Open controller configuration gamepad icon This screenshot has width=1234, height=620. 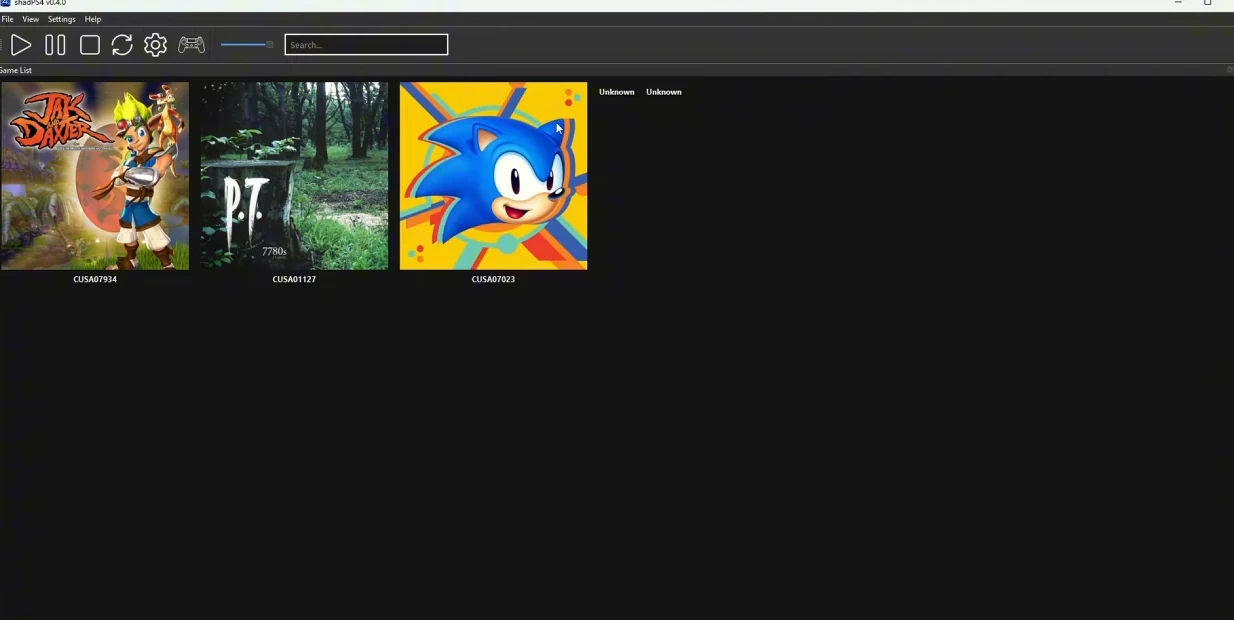191,45
